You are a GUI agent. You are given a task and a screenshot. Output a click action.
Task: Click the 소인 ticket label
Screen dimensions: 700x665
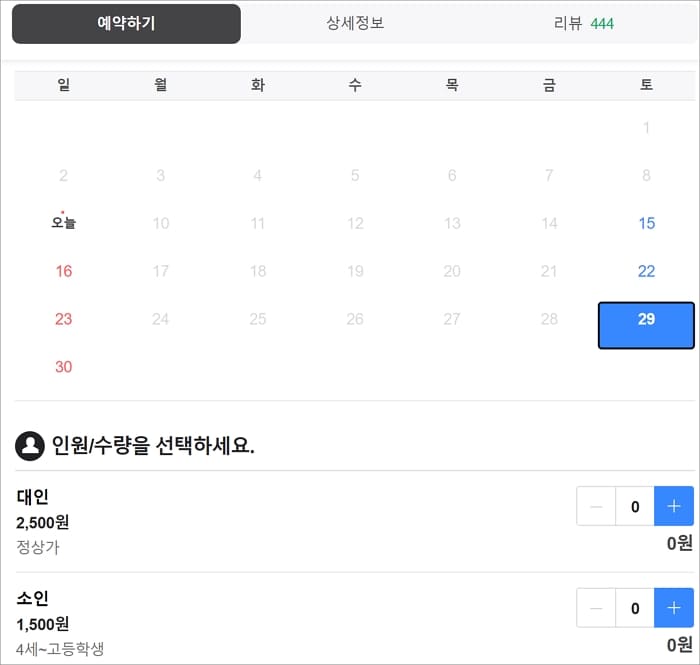click(33, 598)
